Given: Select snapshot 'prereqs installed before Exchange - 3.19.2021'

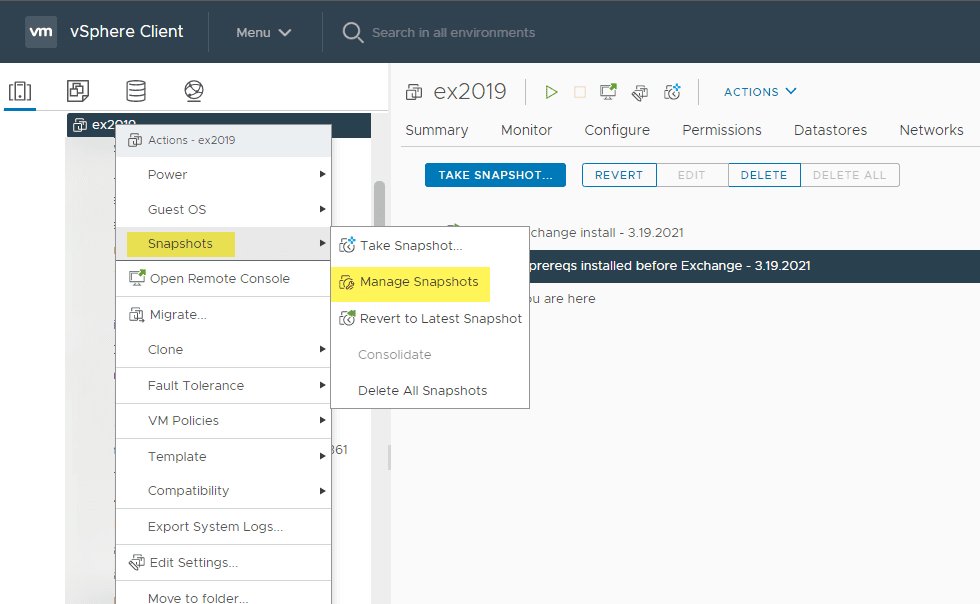Looking at the screenshot, I should coord(754,266).
